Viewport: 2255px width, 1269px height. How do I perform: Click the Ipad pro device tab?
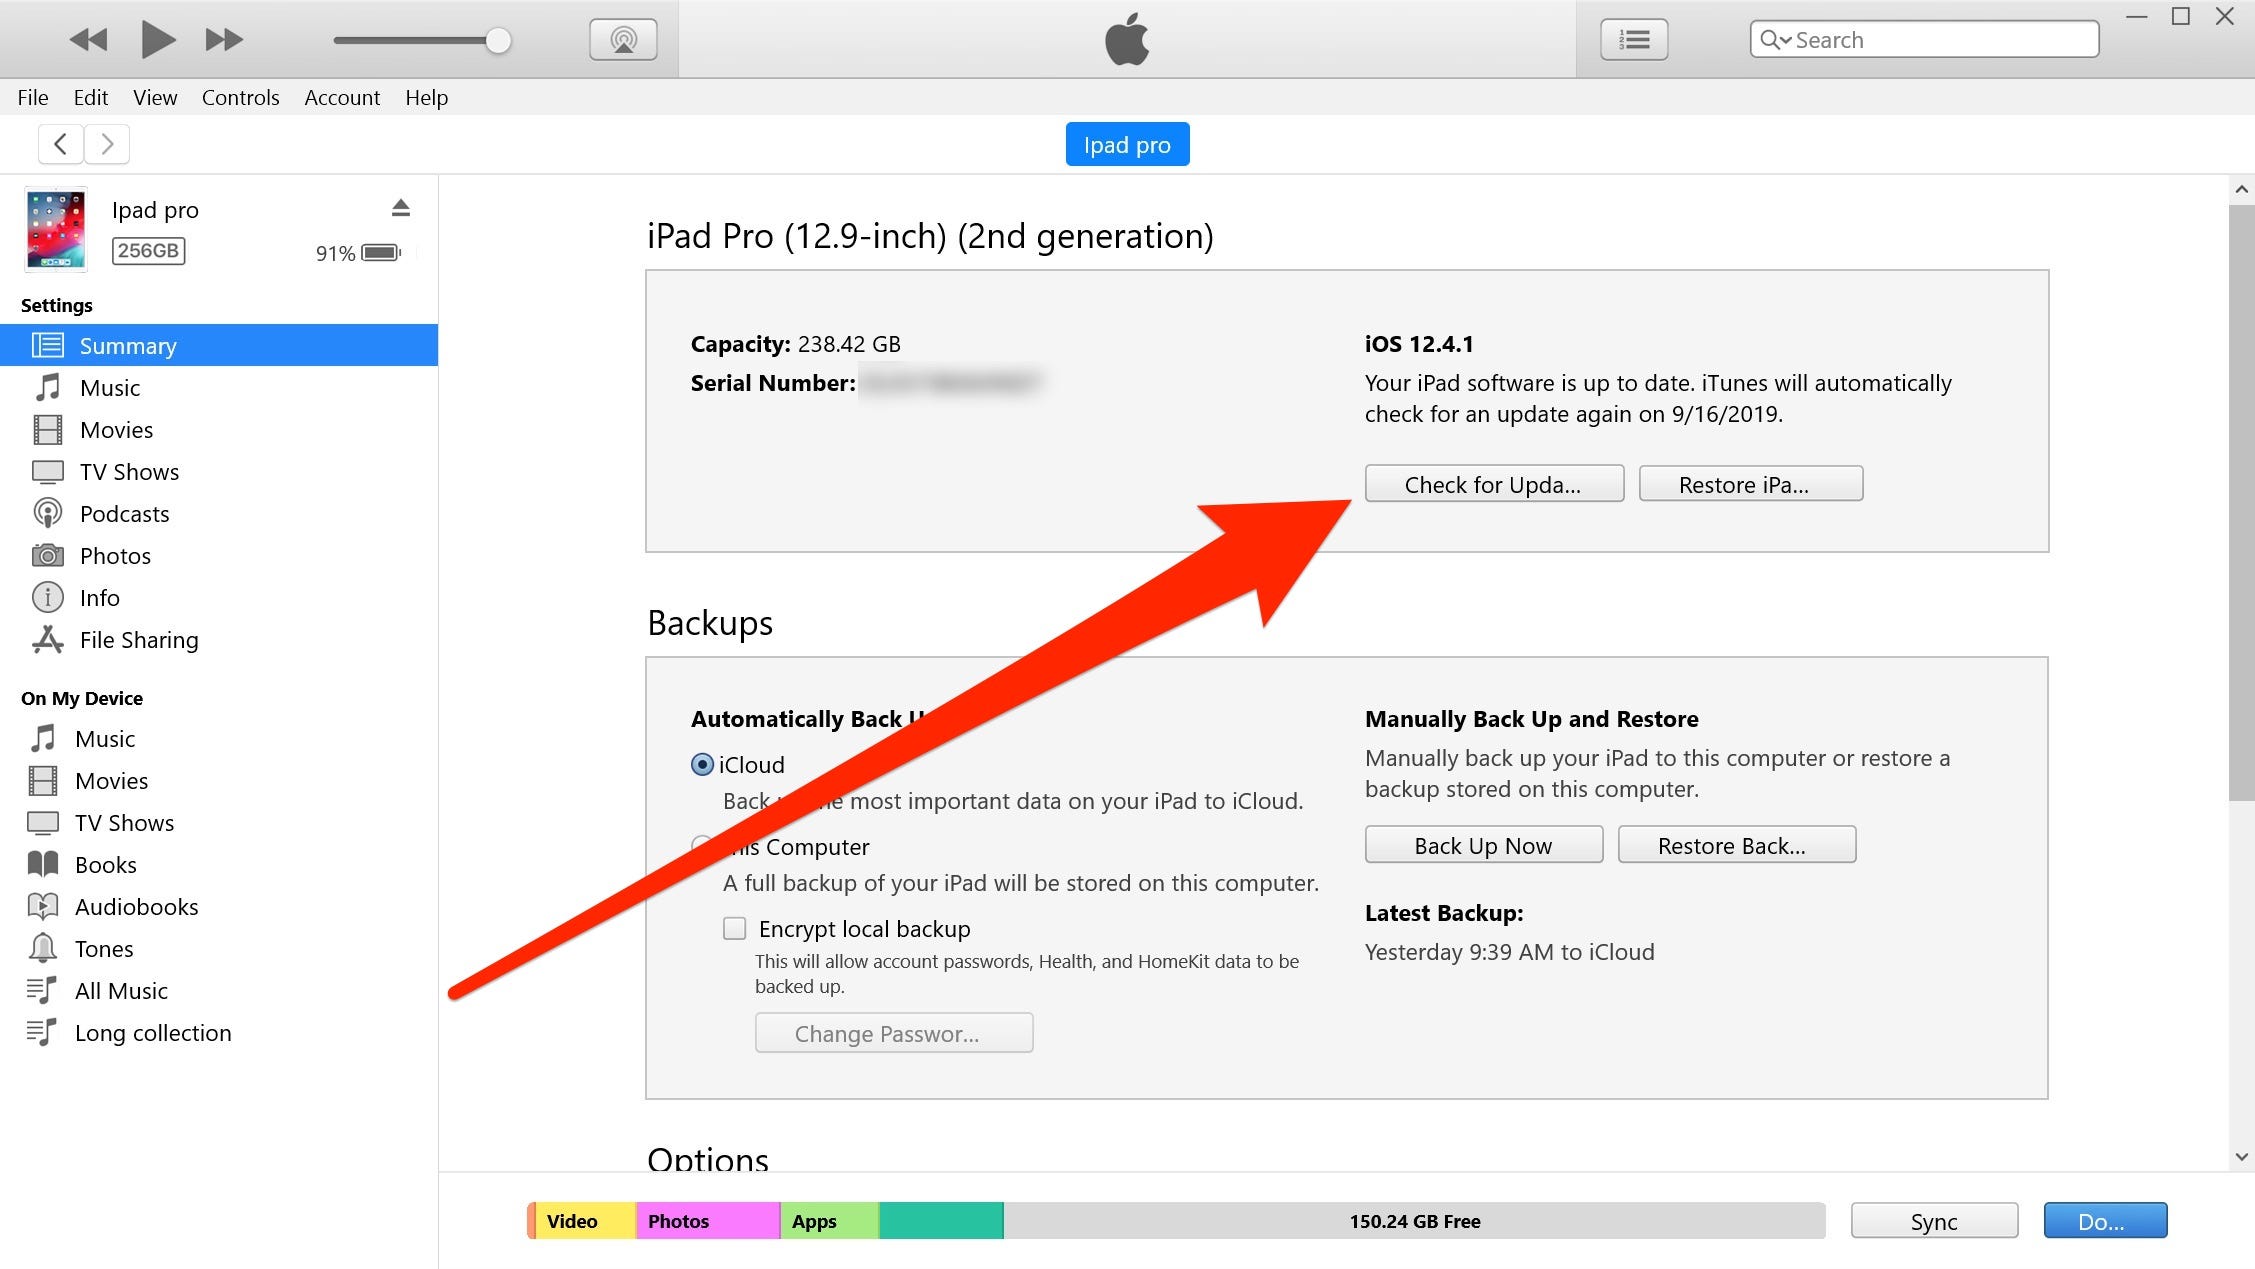coord(1127,144)
